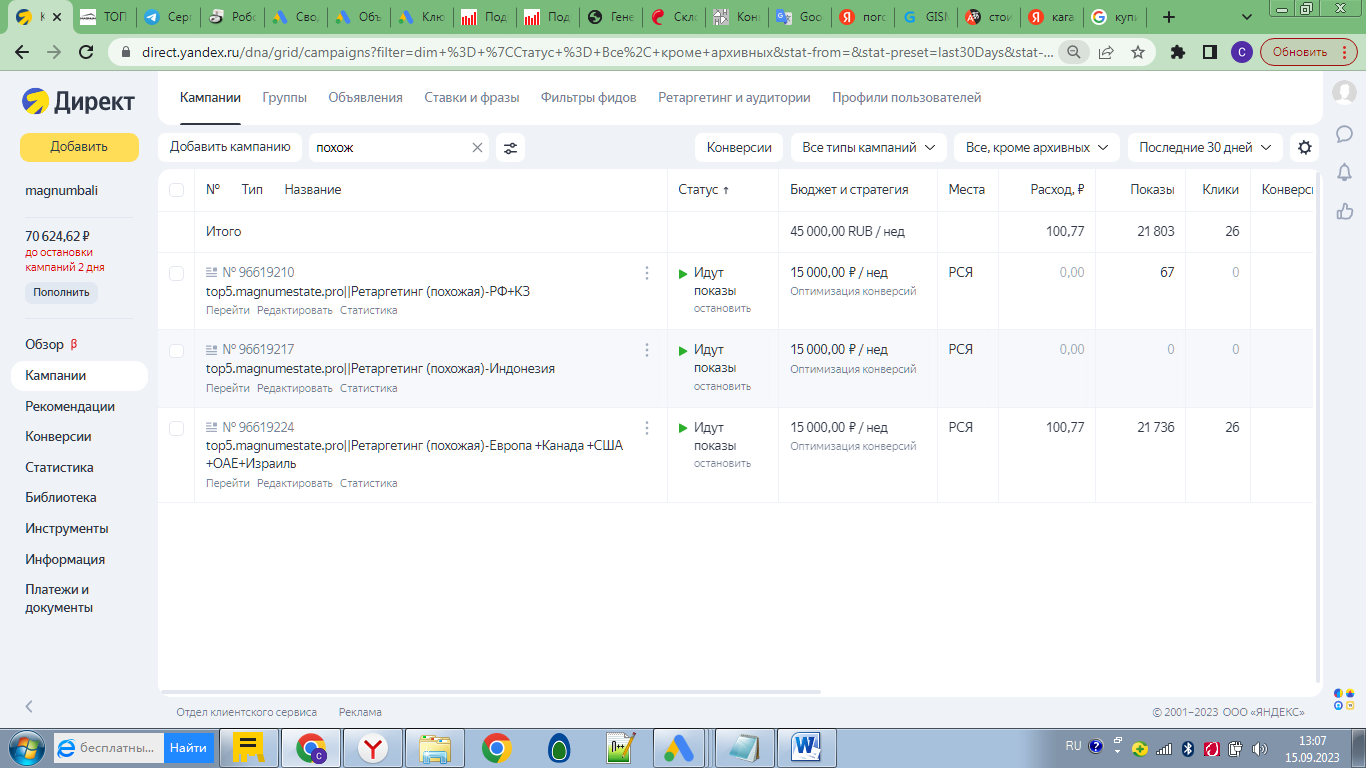Go back with the browser back arrow
The width and height of the screenshot is (1366, 768).
click(x=22, y=52)
